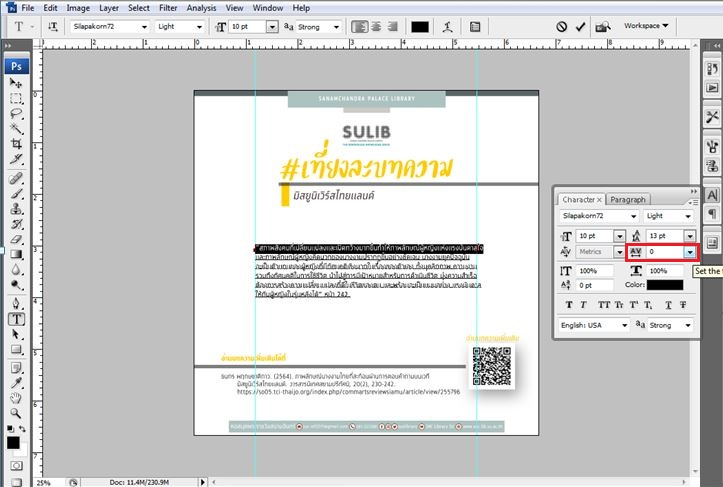Select the Zoom tool
Viewport: 723px width, 487px height.
coord(16,413)
